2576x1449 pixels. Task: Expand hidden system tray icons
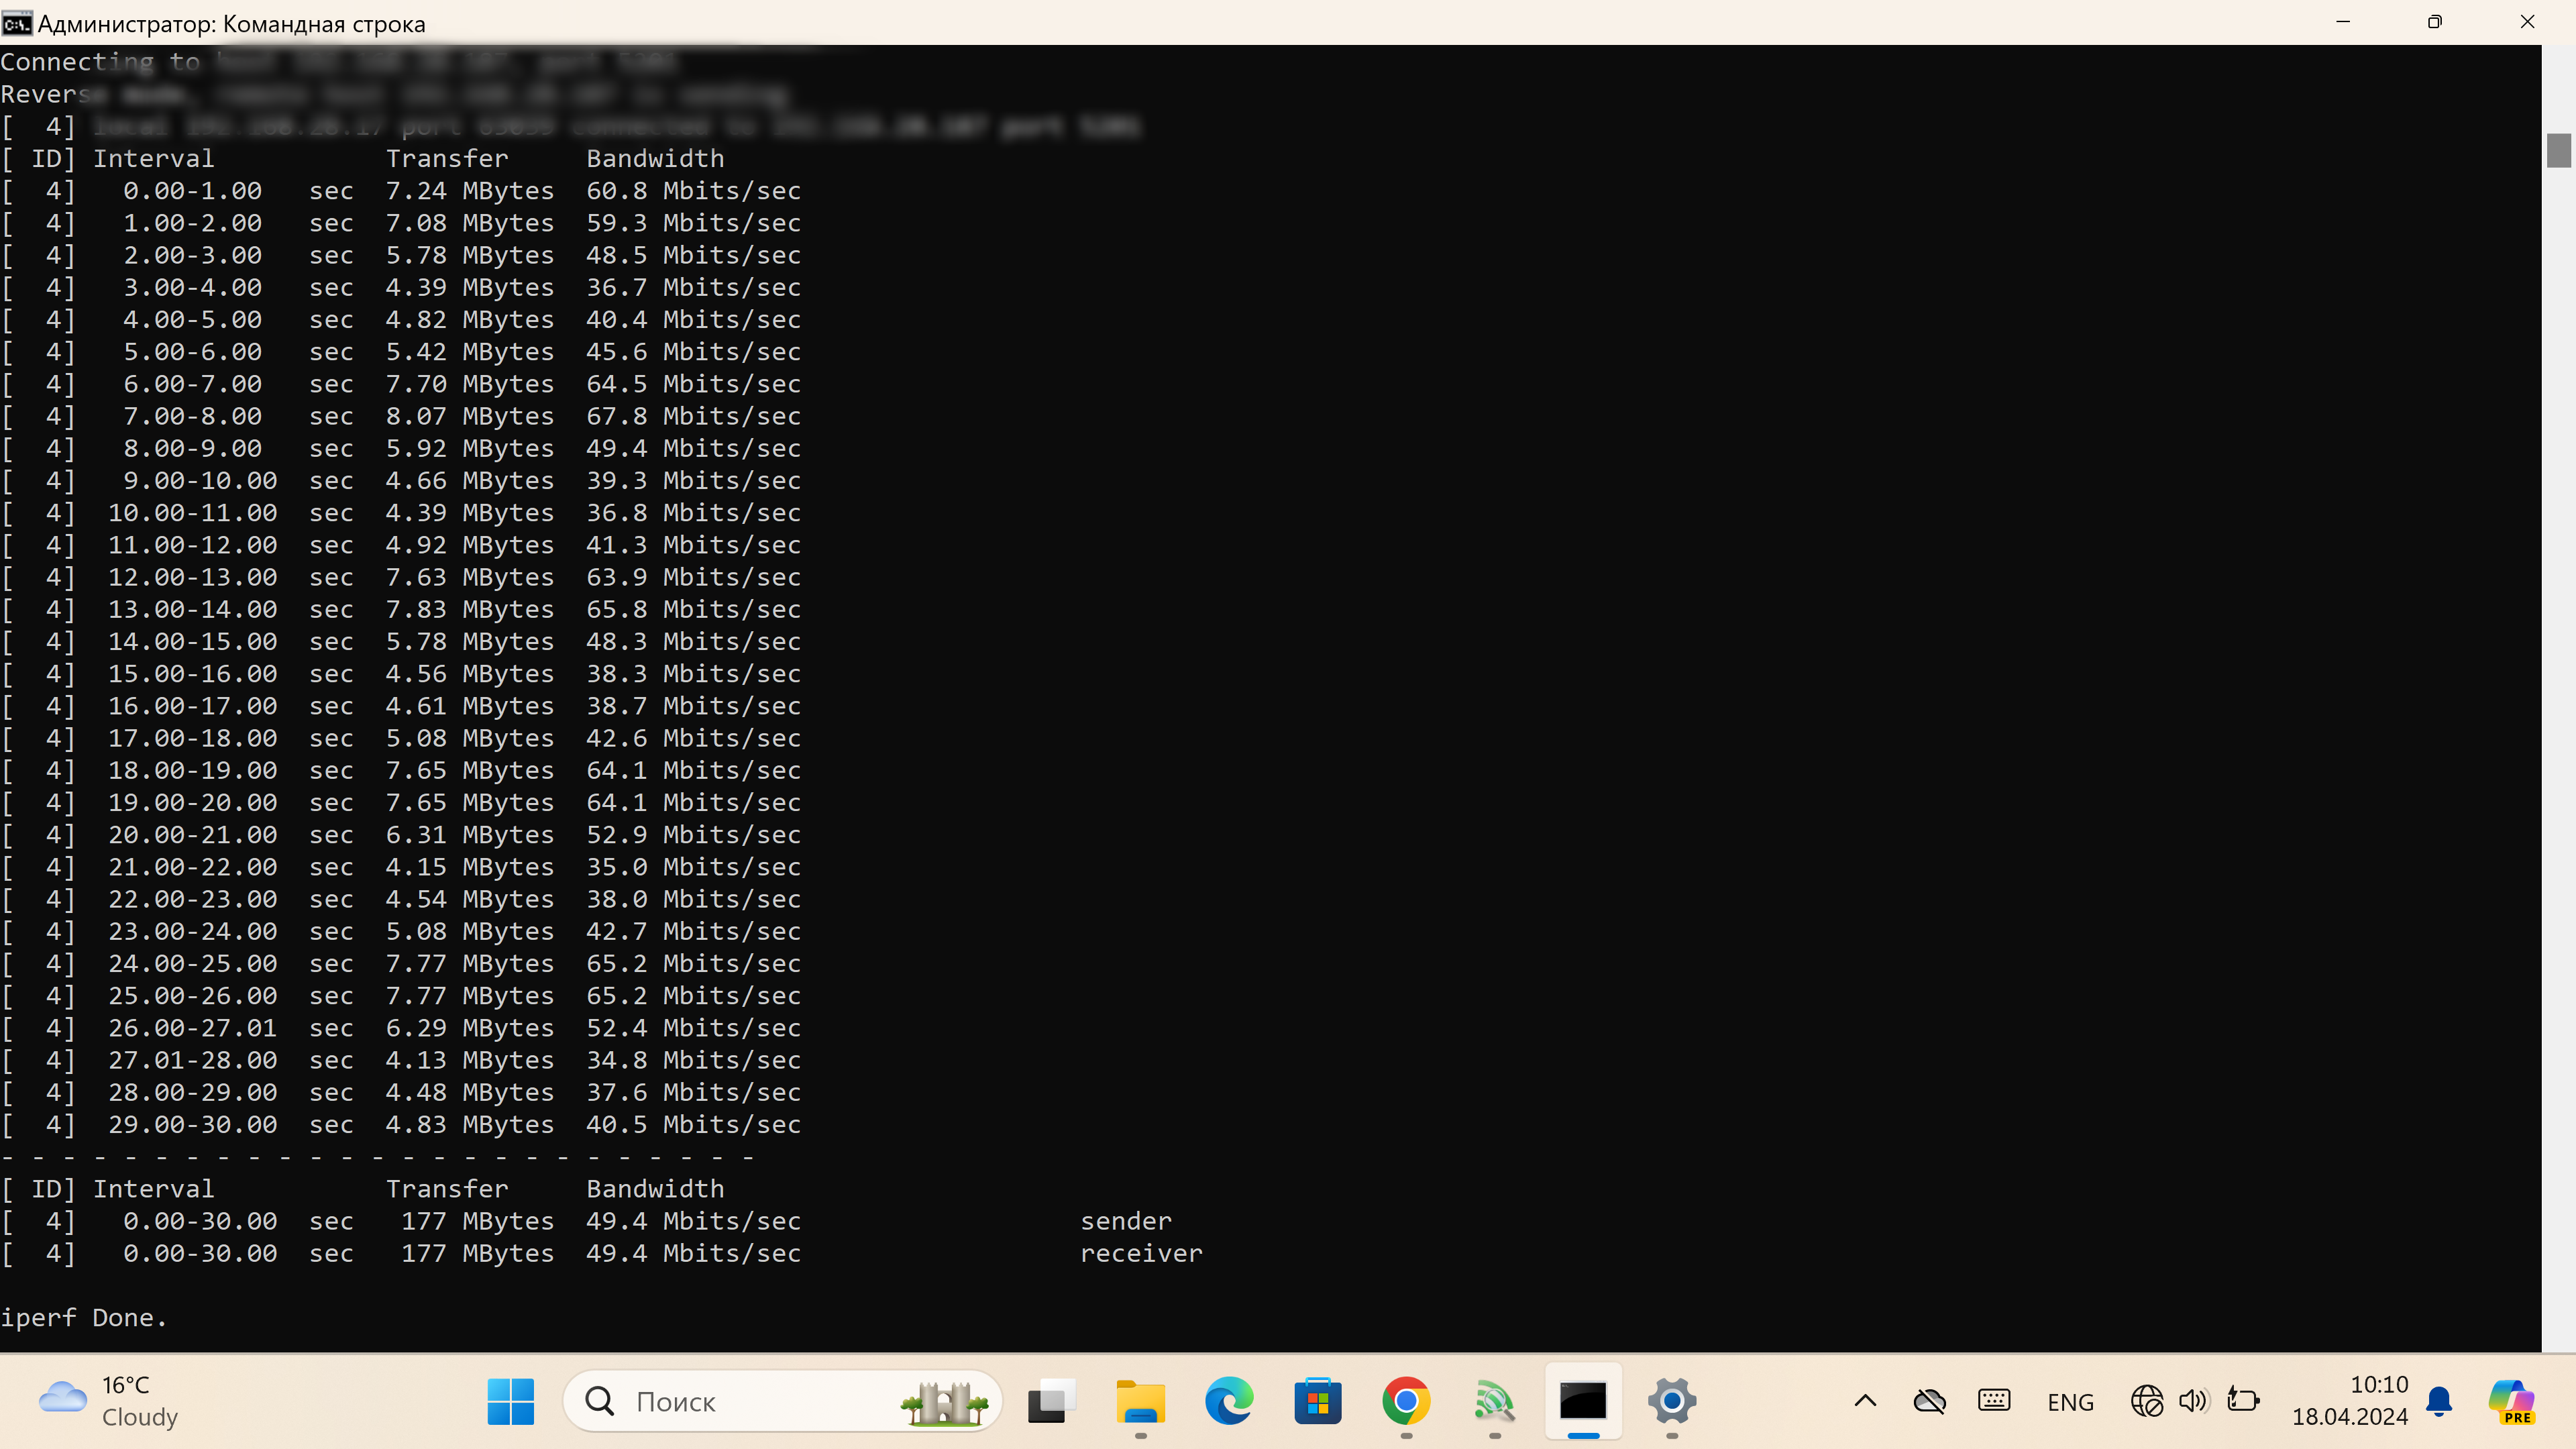click(x=1865, y=1401)
